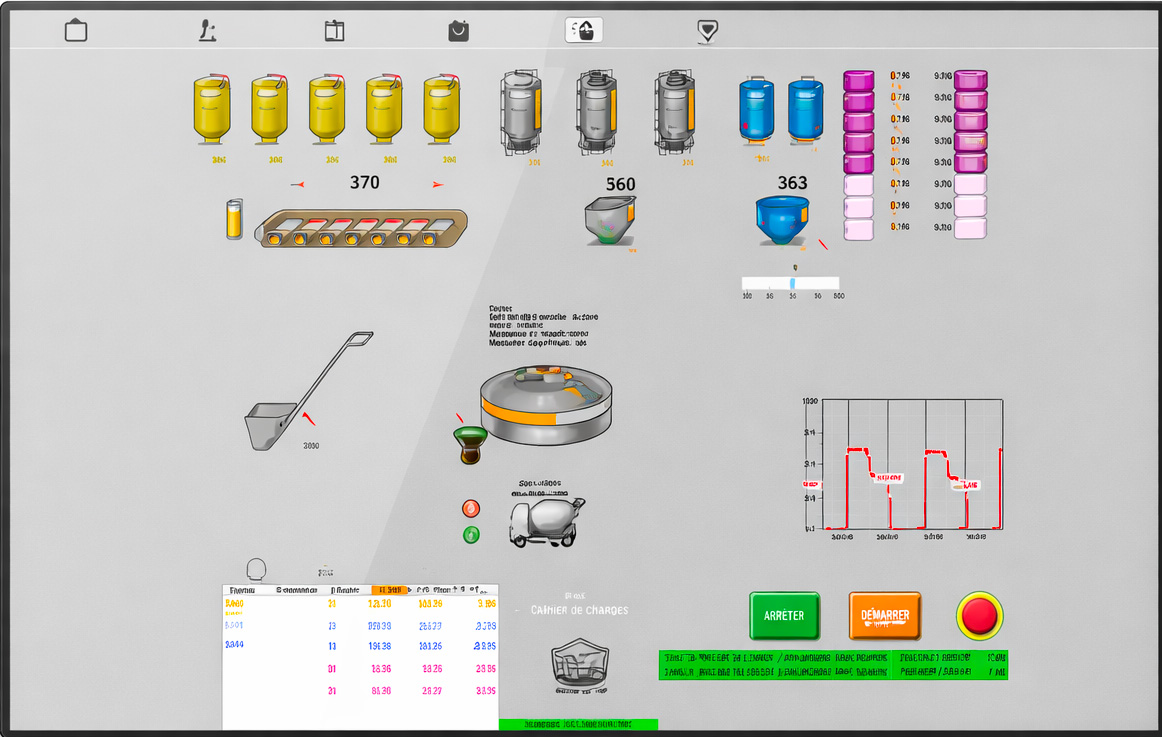Toggle the green indicator beside the truck
Viewport: 1162px width, 737px height.
[471, 535]
